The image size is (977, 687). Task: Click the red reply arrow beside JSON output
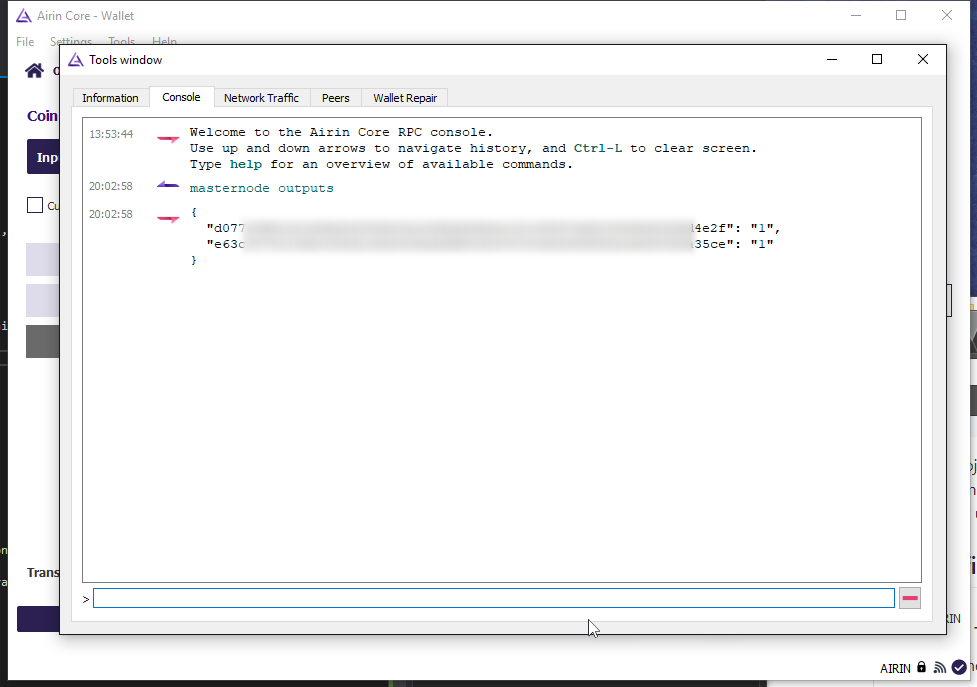tap(168, 219)
